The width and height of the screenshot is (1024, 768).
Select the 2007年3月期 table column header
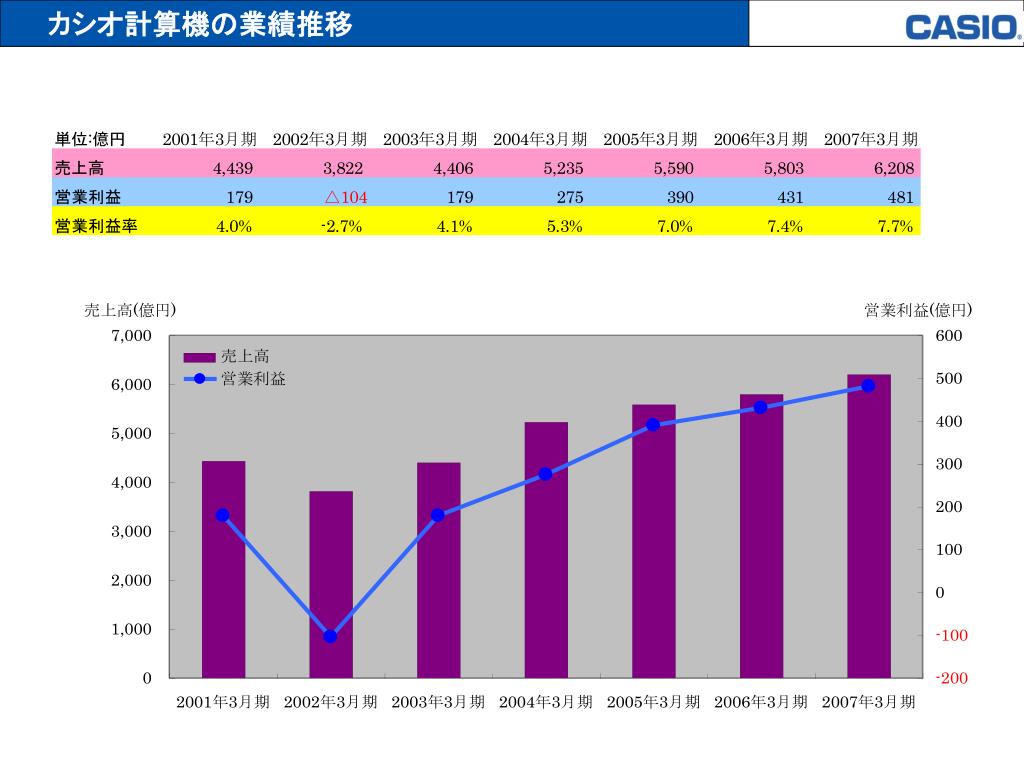click(871, 139)
